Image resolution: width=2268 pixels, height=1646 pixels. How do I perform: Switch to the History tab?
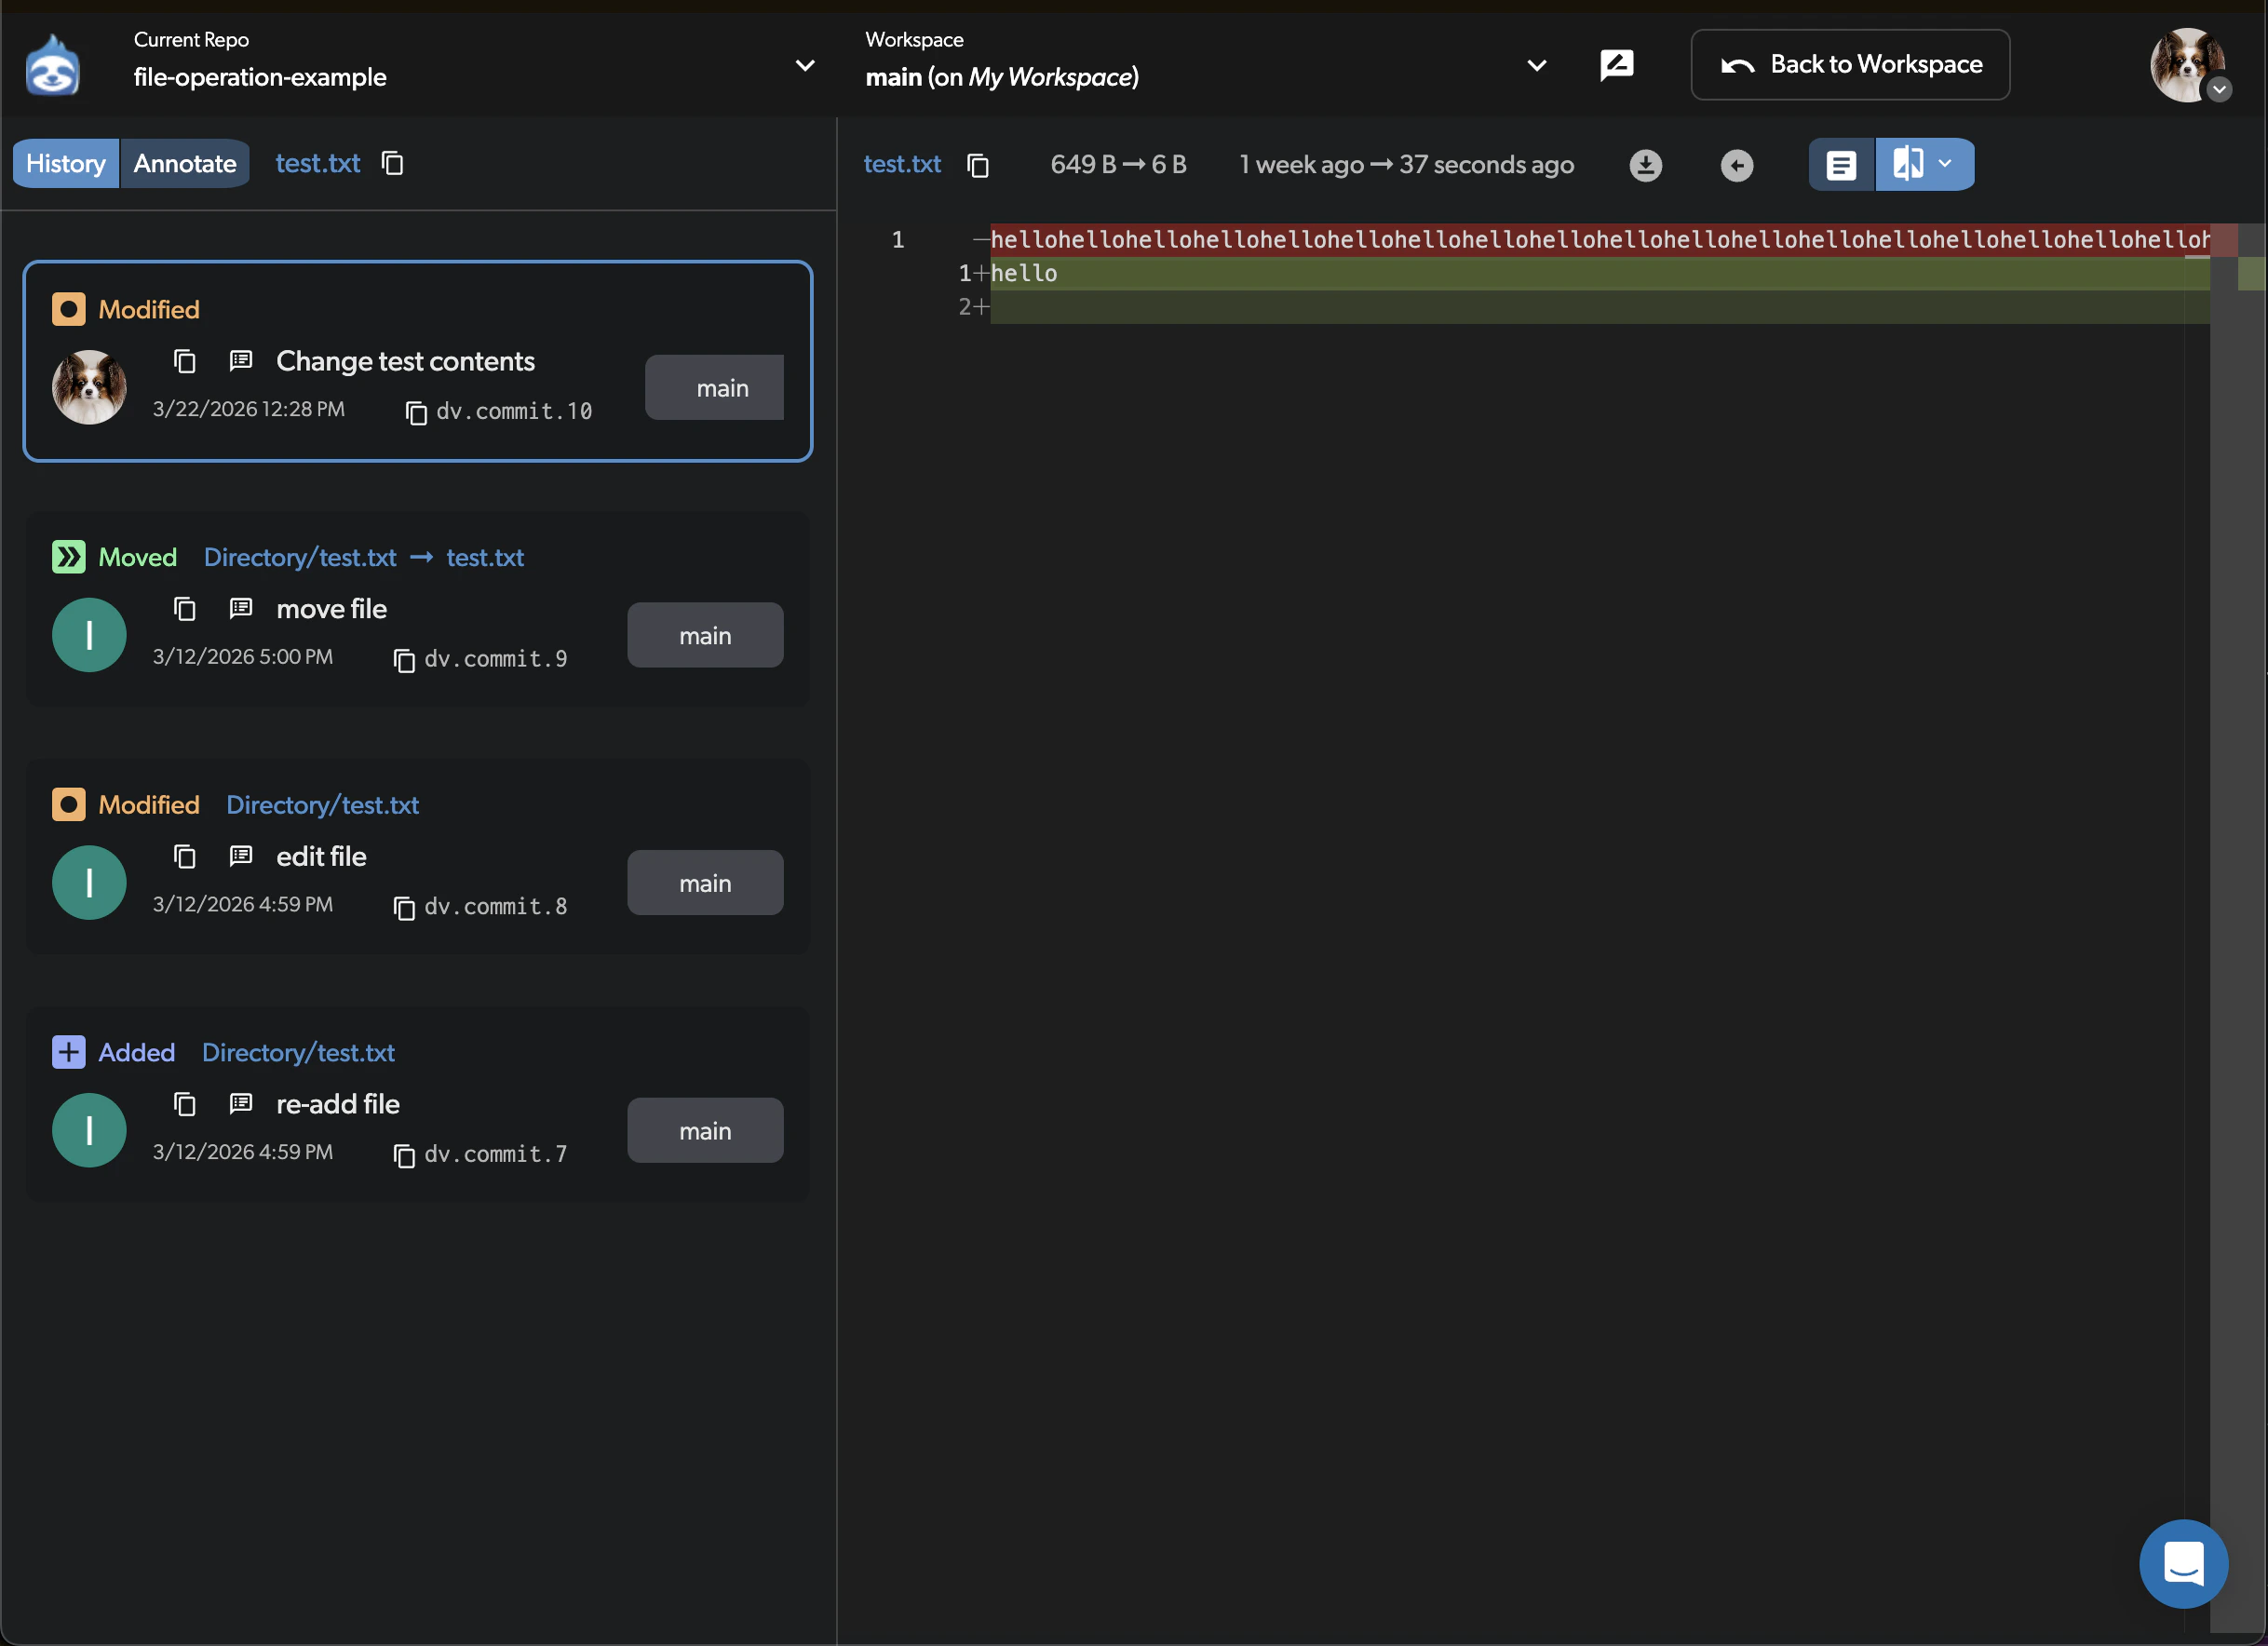coord(64,163)
